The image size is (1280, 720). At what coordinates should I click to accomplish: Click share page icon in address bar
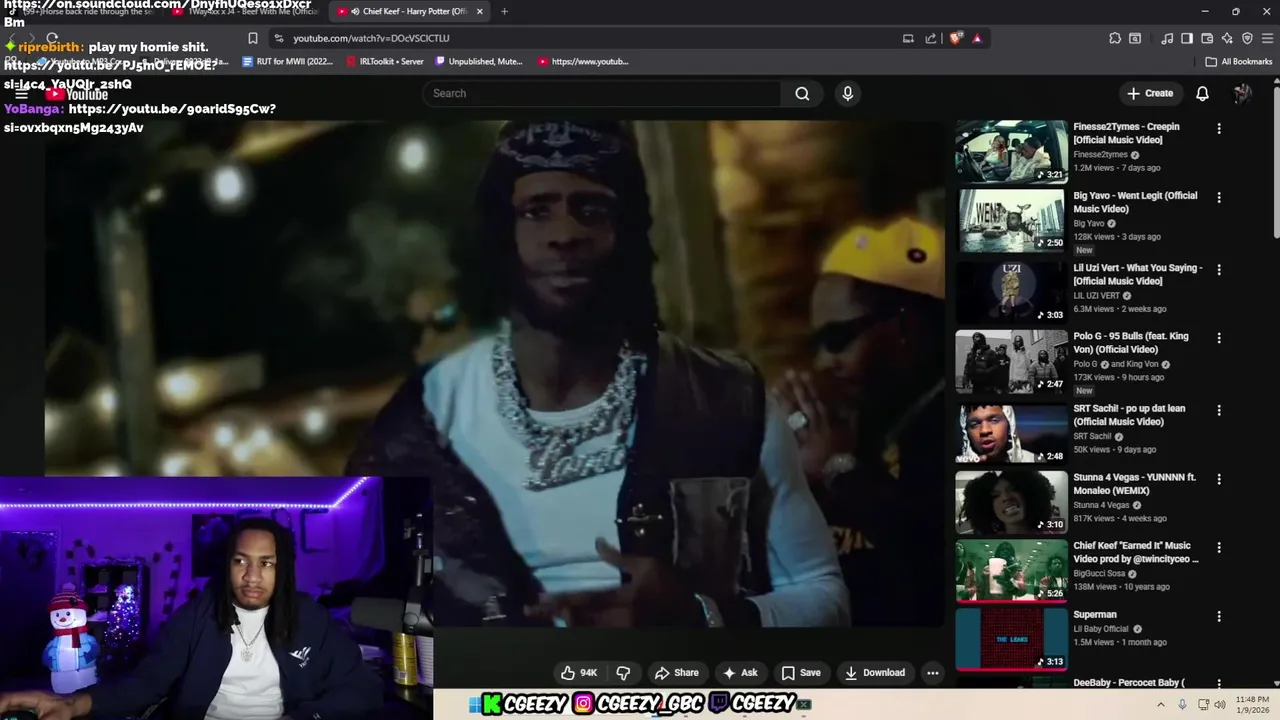tap(931, 38)
